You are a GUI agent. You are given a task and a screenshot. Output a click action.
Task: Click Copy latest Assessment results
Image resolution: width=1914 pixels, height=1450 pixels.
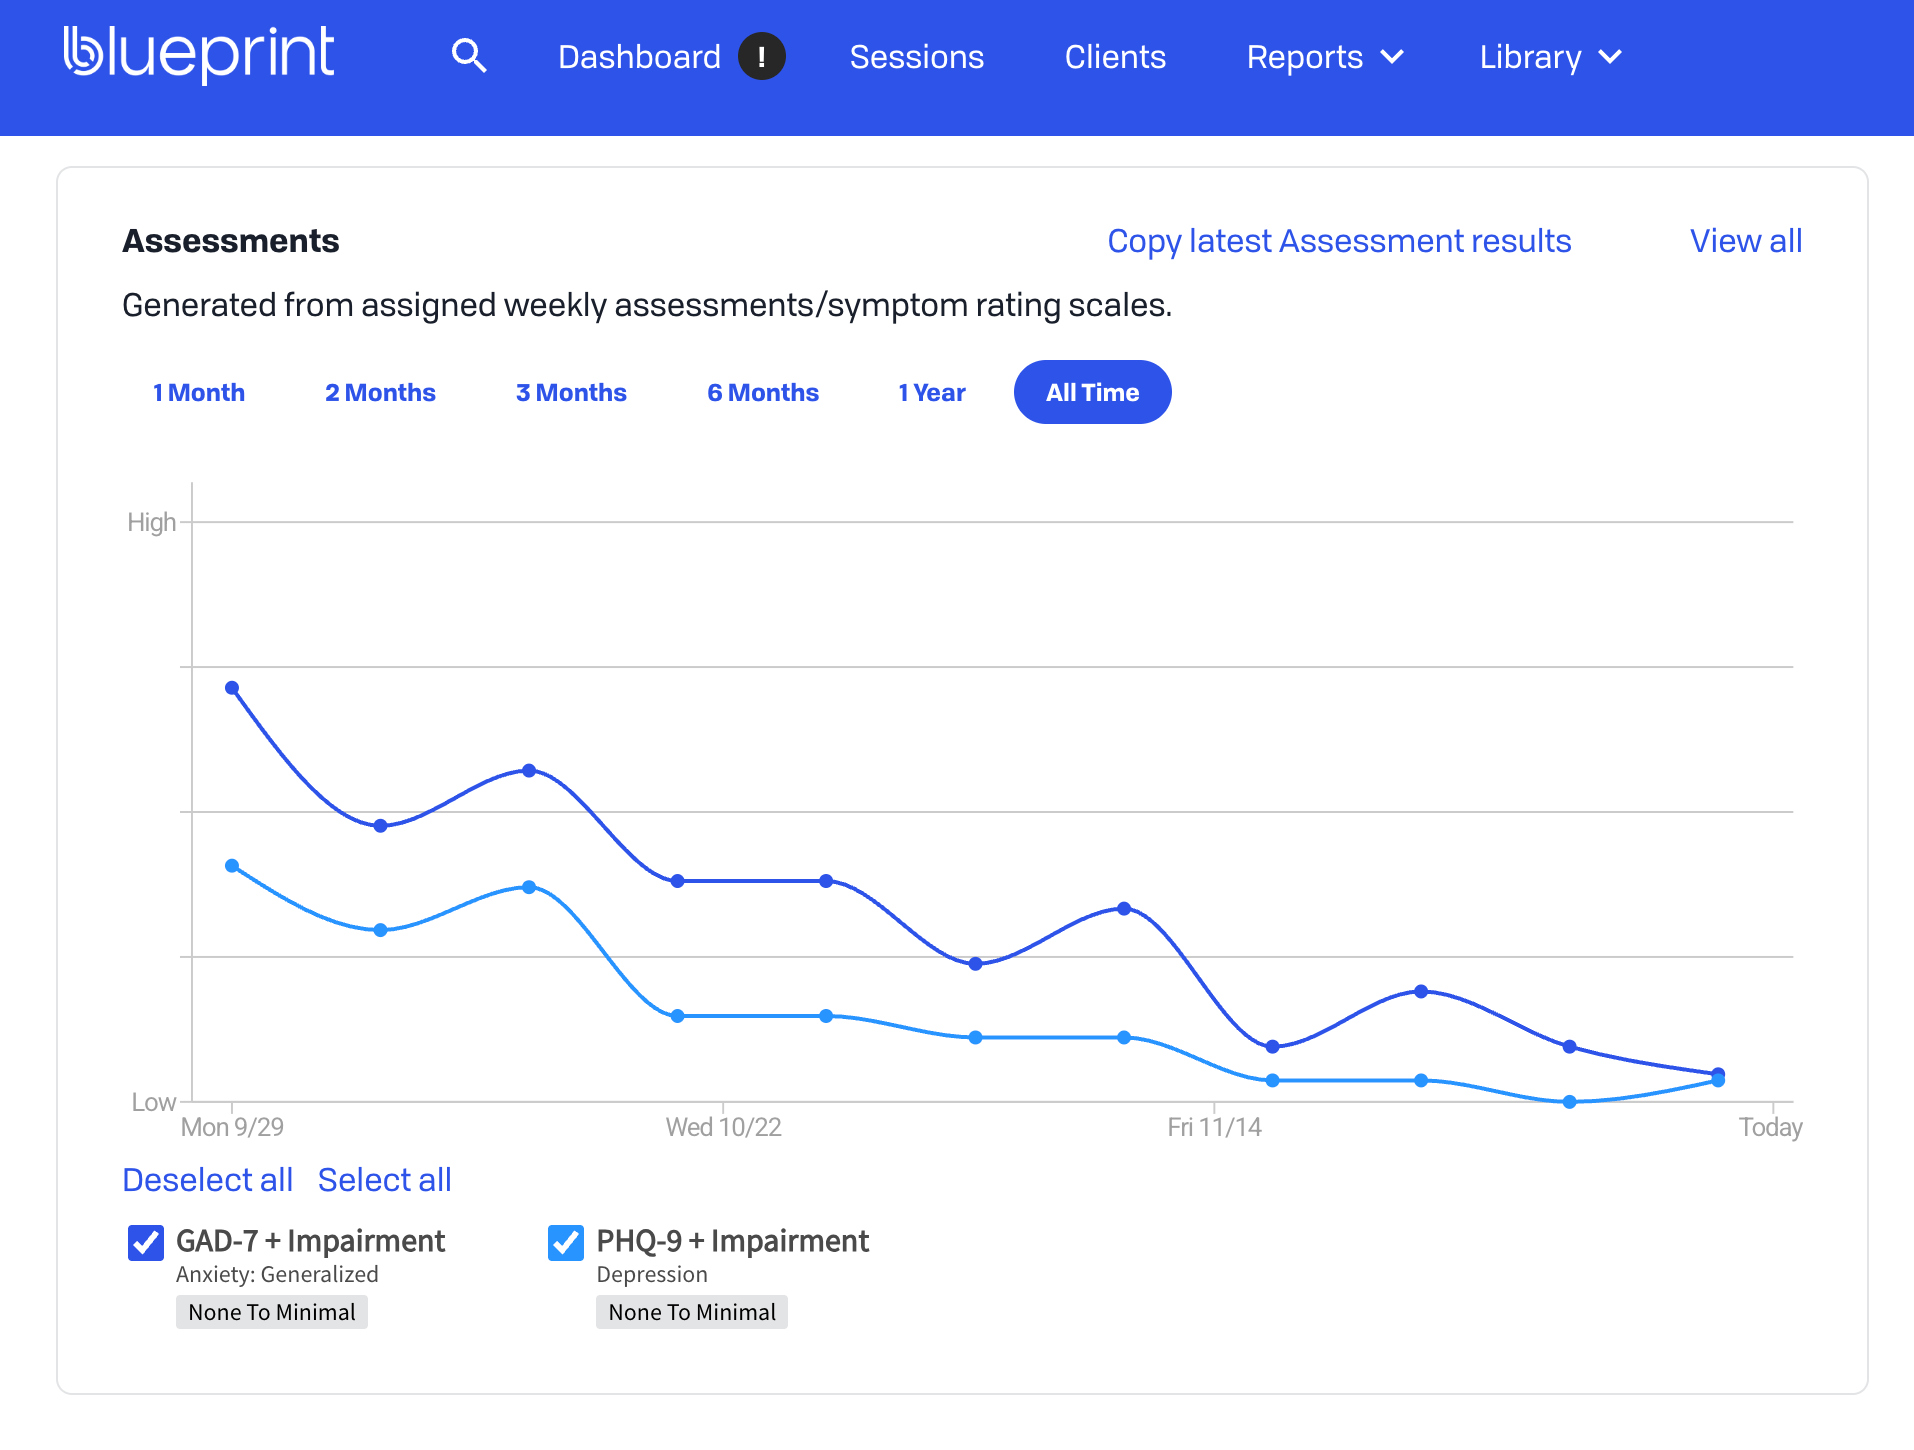point(1339,241)
